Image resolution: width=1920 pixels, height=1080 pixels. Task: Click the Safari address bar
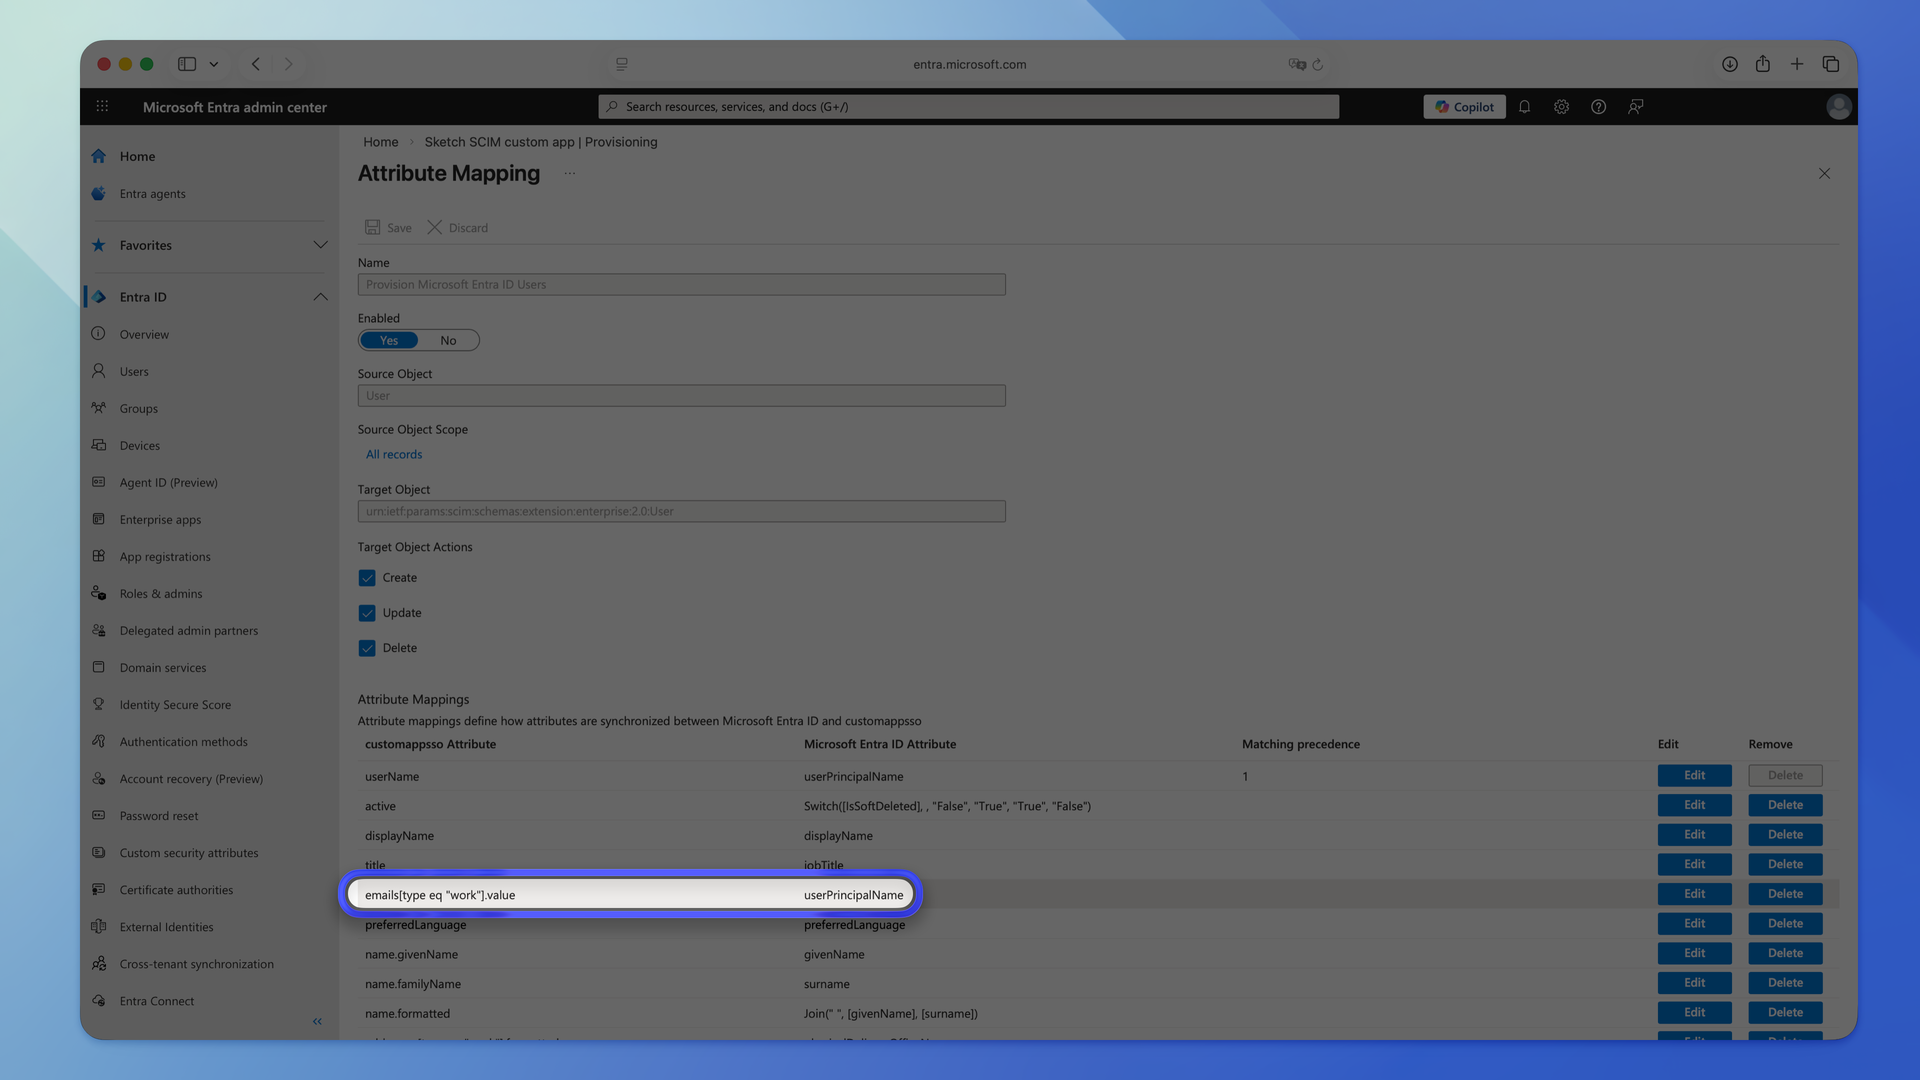coord(969,64)
